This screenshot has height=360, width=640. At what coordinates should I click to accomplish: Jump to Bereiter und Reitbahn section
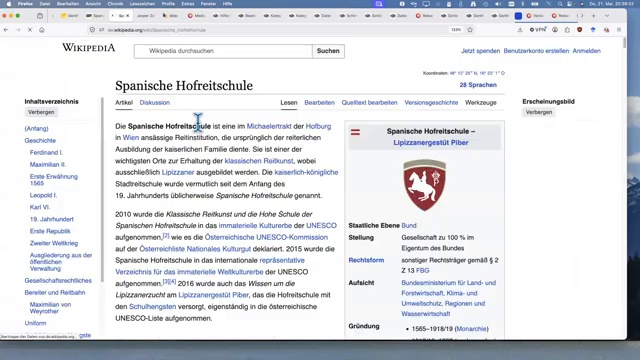click(x=55, y=292)
